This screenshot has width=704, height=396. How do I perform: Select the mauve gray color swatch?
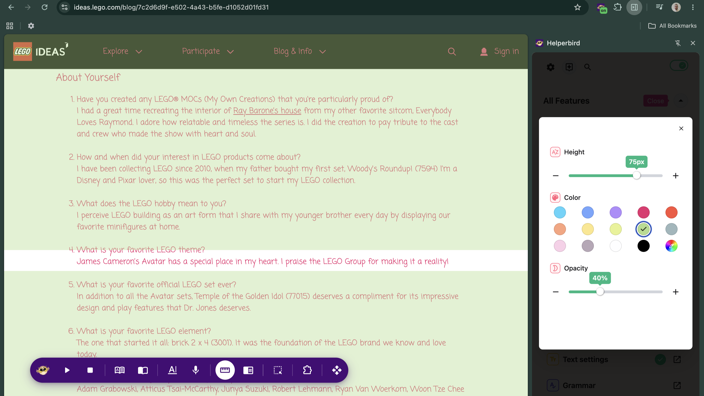[x=588, y=246]
